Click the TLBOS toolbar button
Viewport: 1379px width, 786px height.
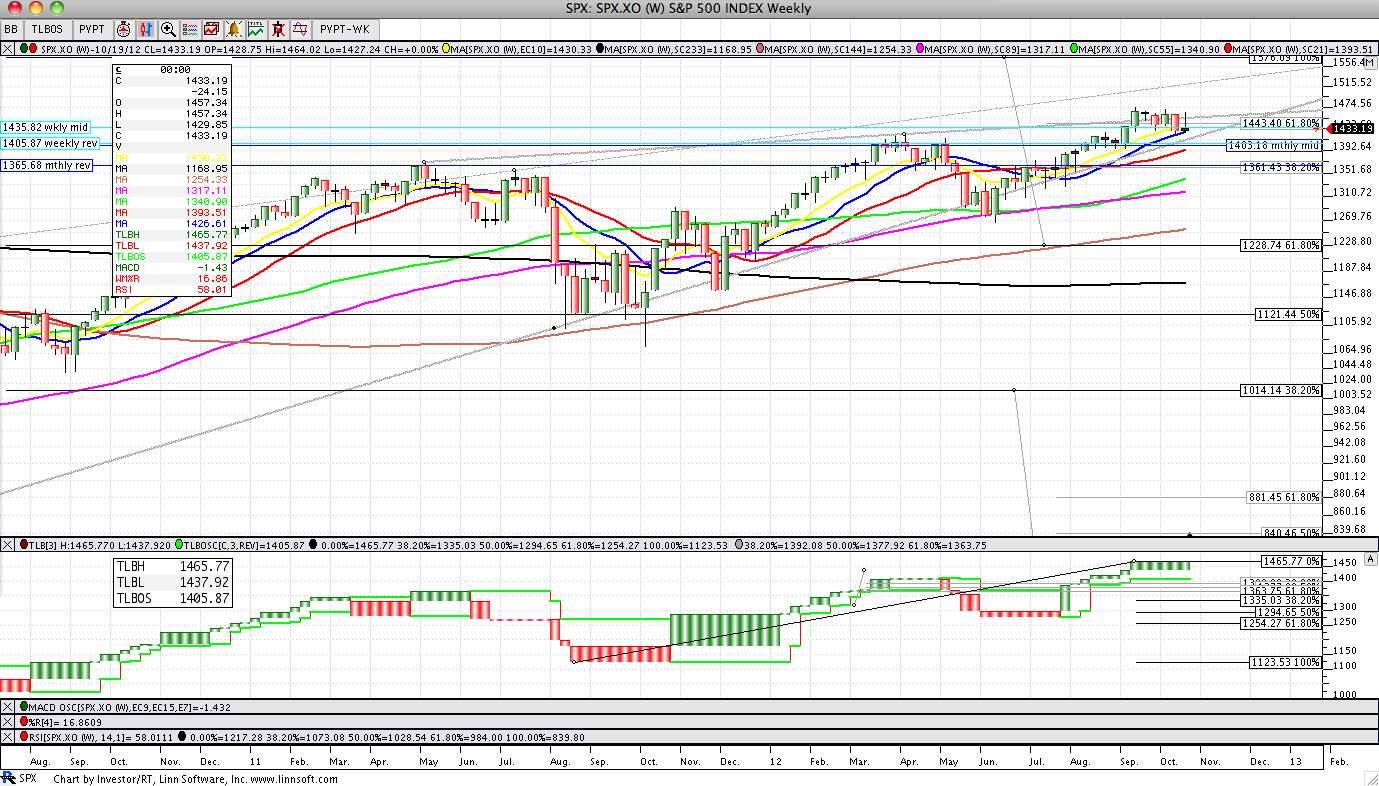47,29
